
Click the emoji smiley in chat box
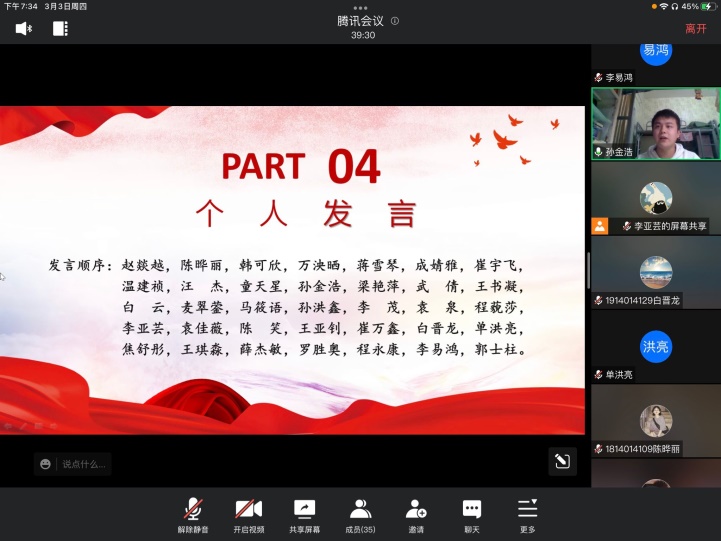45,463
